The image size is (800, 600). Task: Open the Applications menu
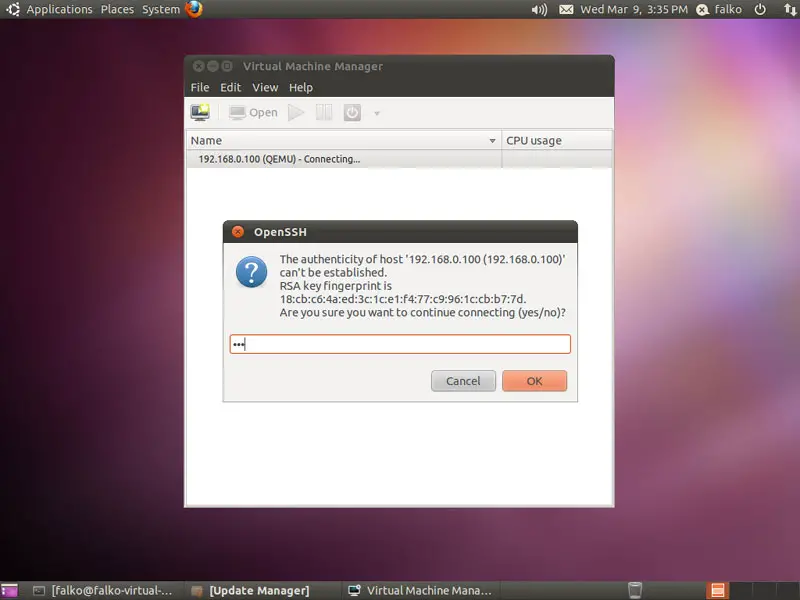point(59,10)
